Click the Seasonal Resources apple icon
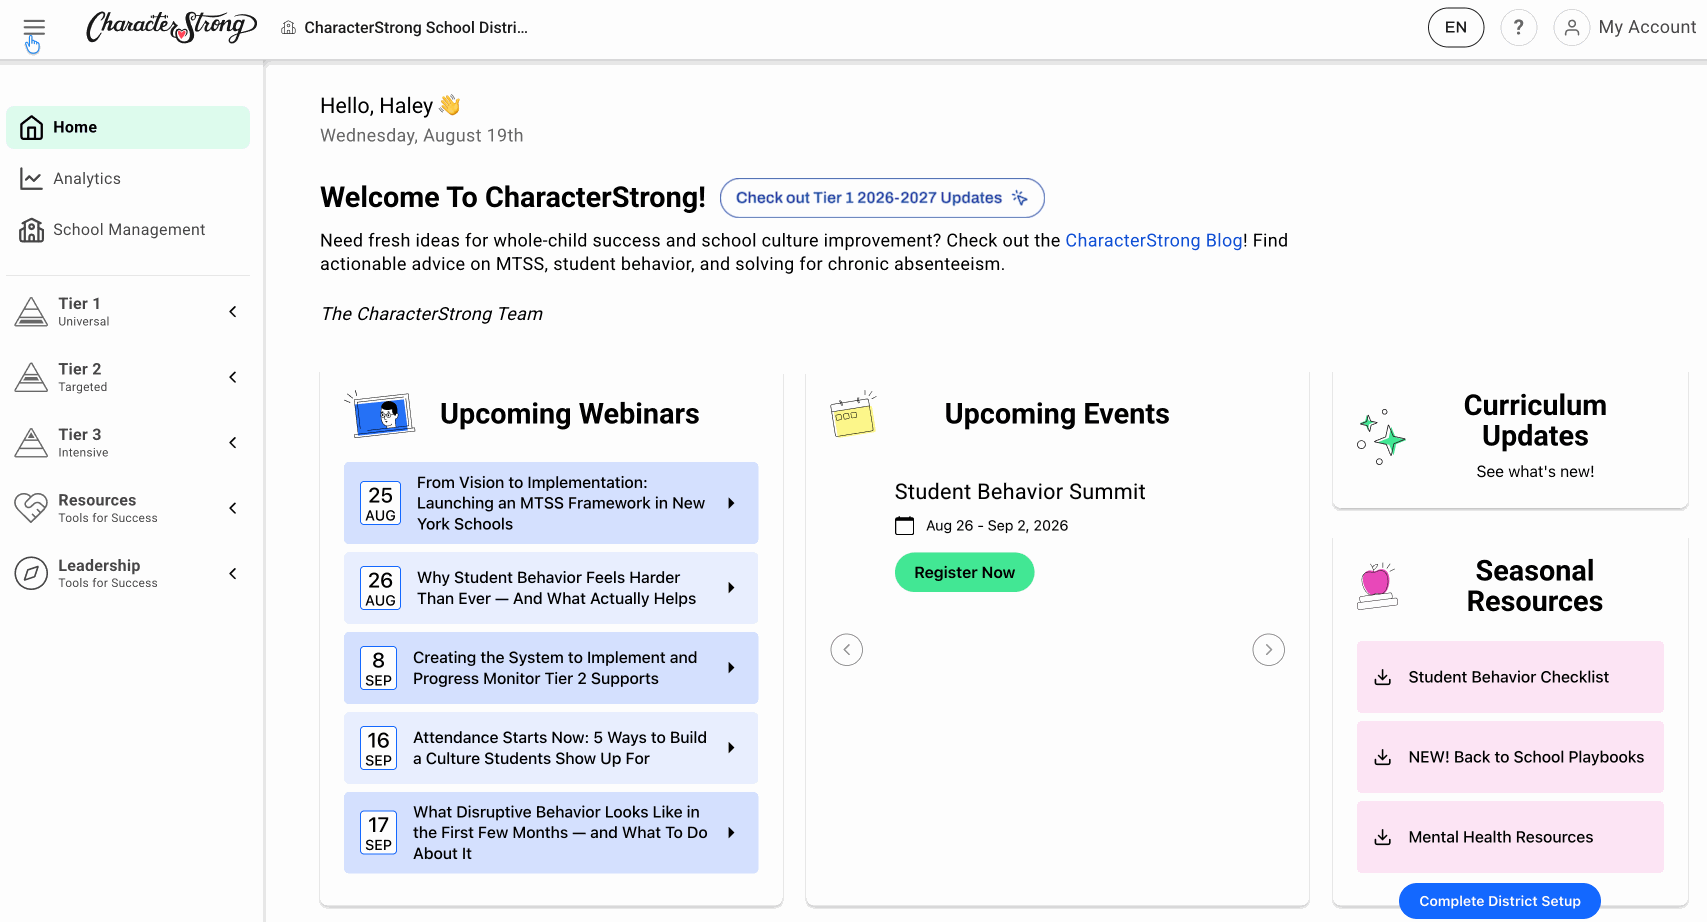1707x922 pixels. point(1377,586)
